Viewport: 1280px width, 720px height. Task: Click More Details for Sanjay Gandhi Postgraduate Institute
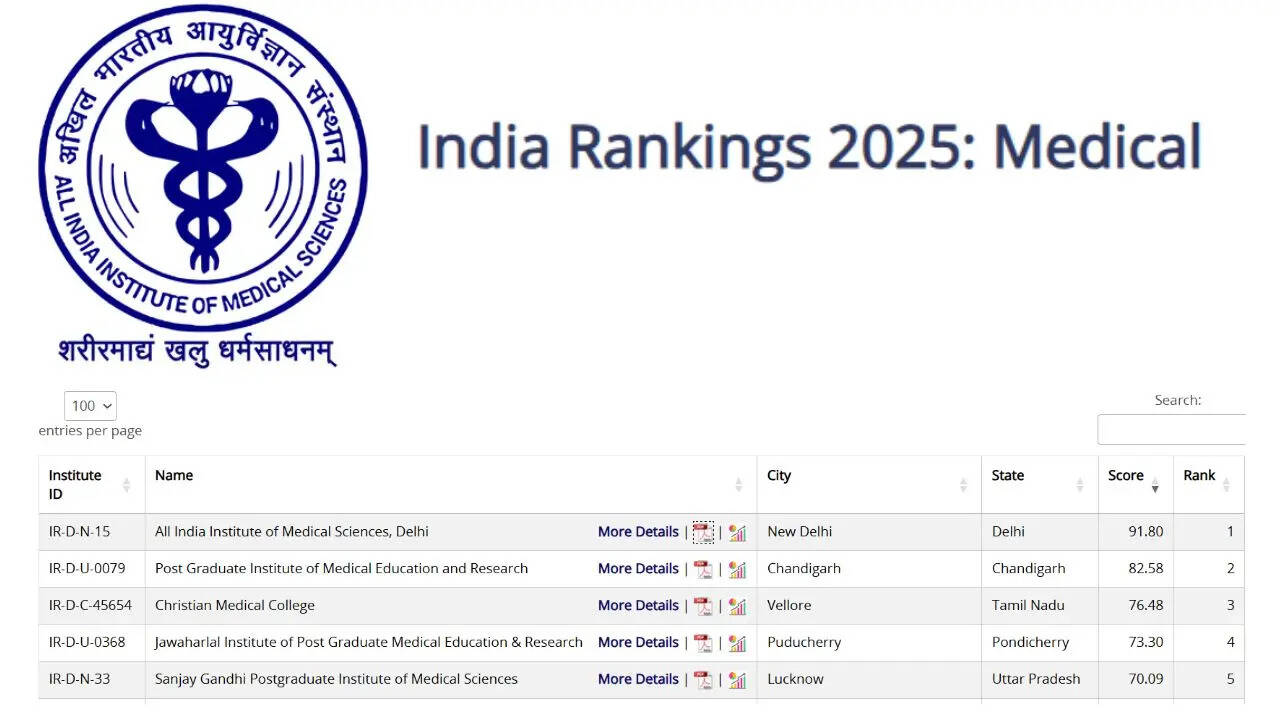[638, 680]
